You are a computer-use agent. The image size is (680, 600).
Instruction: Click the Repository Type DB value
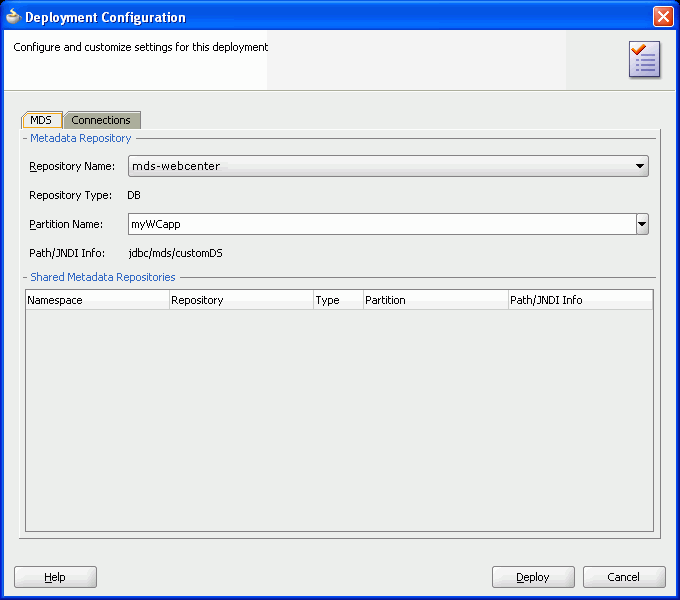(134, 195)
